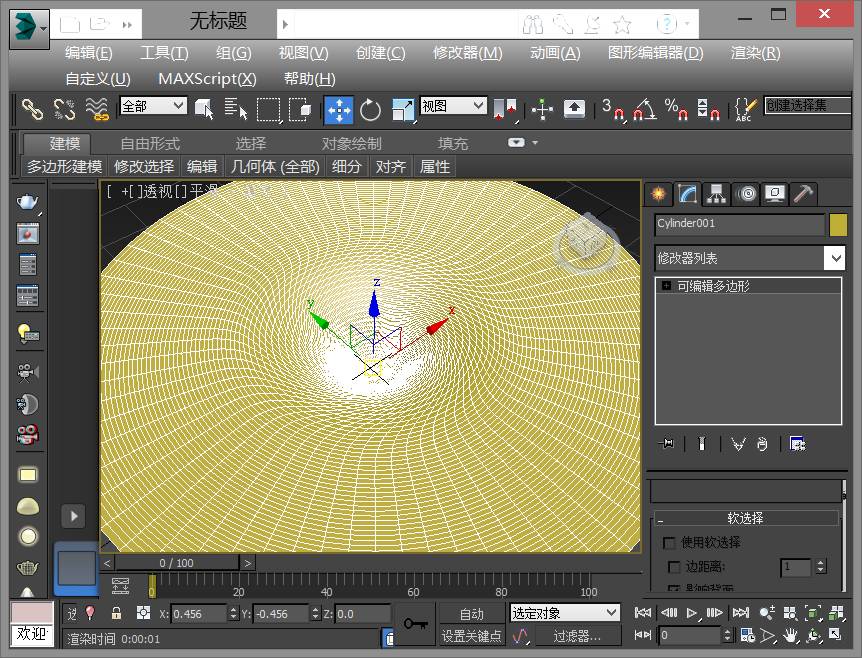Check the 边距离 checkbox
This screenshot has height=658, width=862.
point(674,567)
